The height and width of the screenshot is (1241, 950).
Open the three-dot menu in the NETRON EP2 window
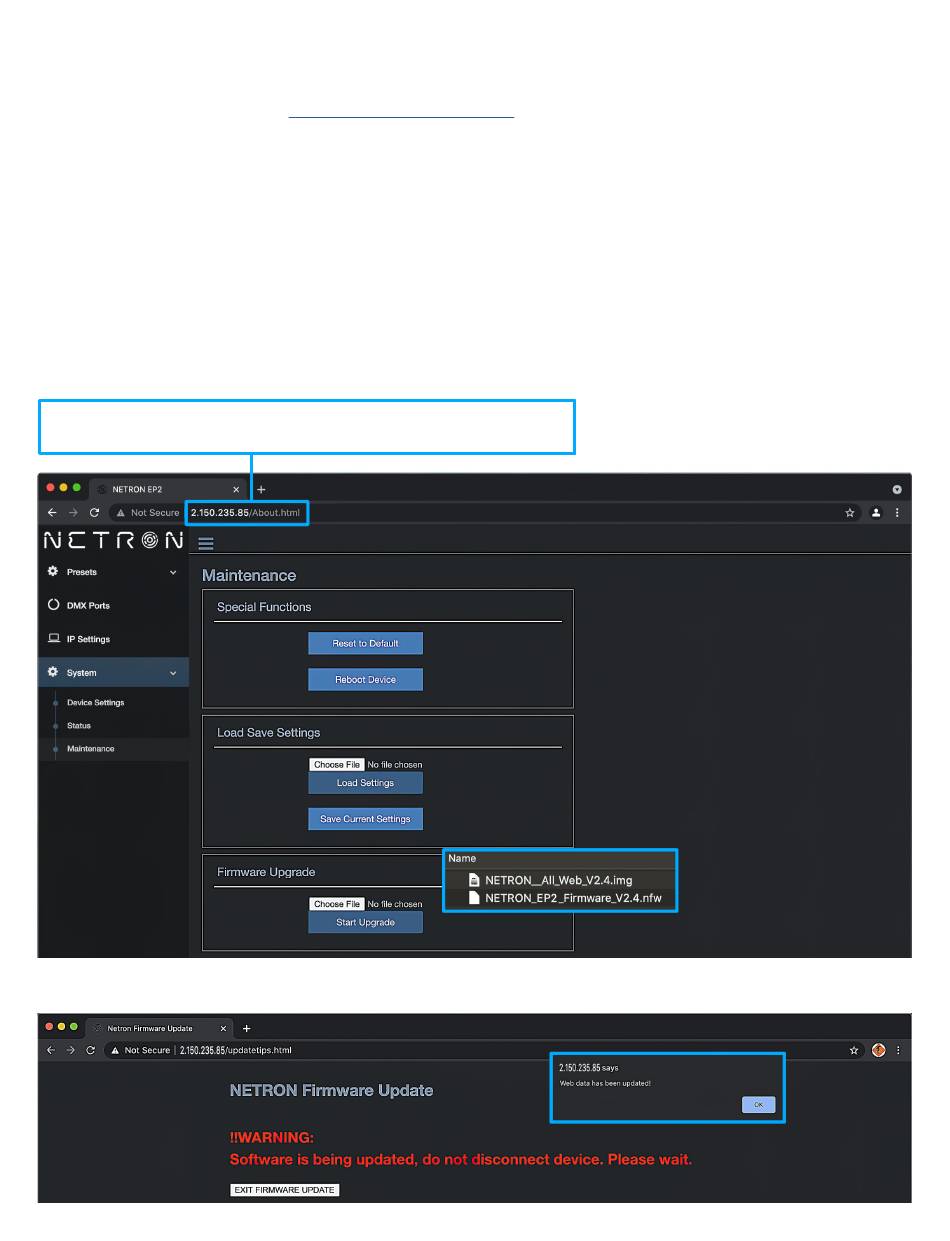(897, 513)
